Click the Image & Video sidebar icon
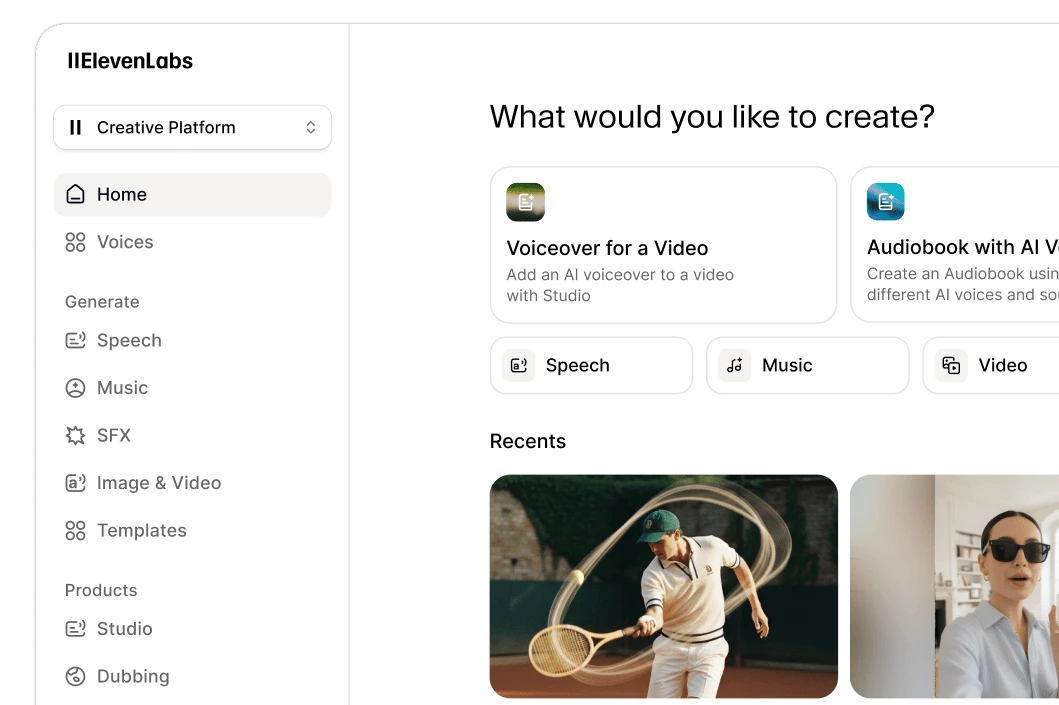Screen dimensions: 1059x705 pyautogui.click(x=75, y=483)
